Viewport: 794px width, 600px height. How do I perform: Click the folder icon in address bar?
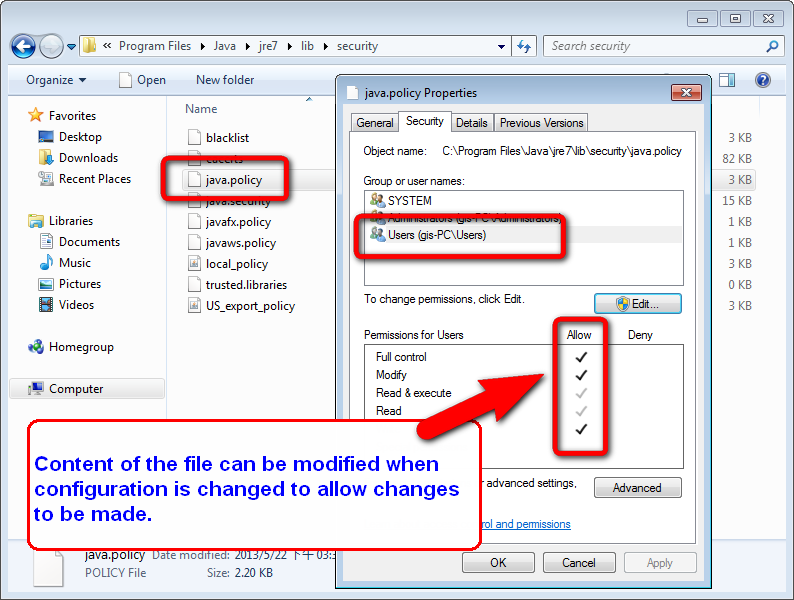tap(89, 46)
